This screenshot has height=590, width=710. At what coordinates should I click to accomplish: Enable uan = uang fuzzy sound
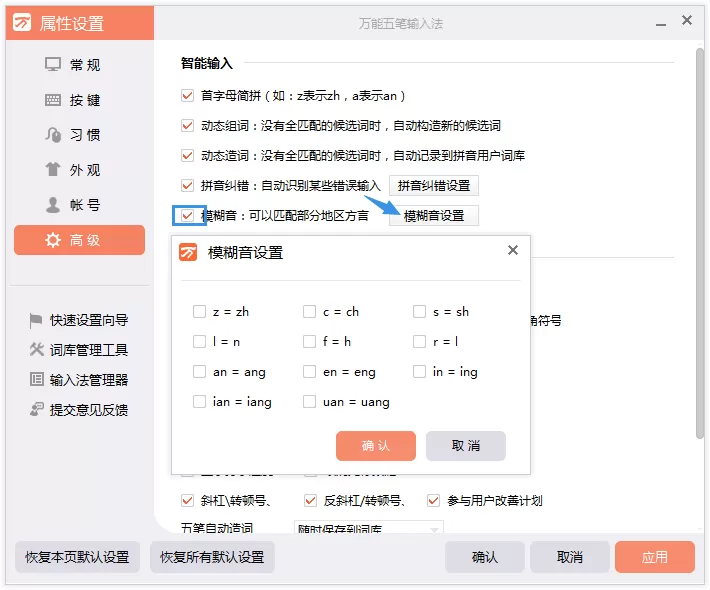309,402
